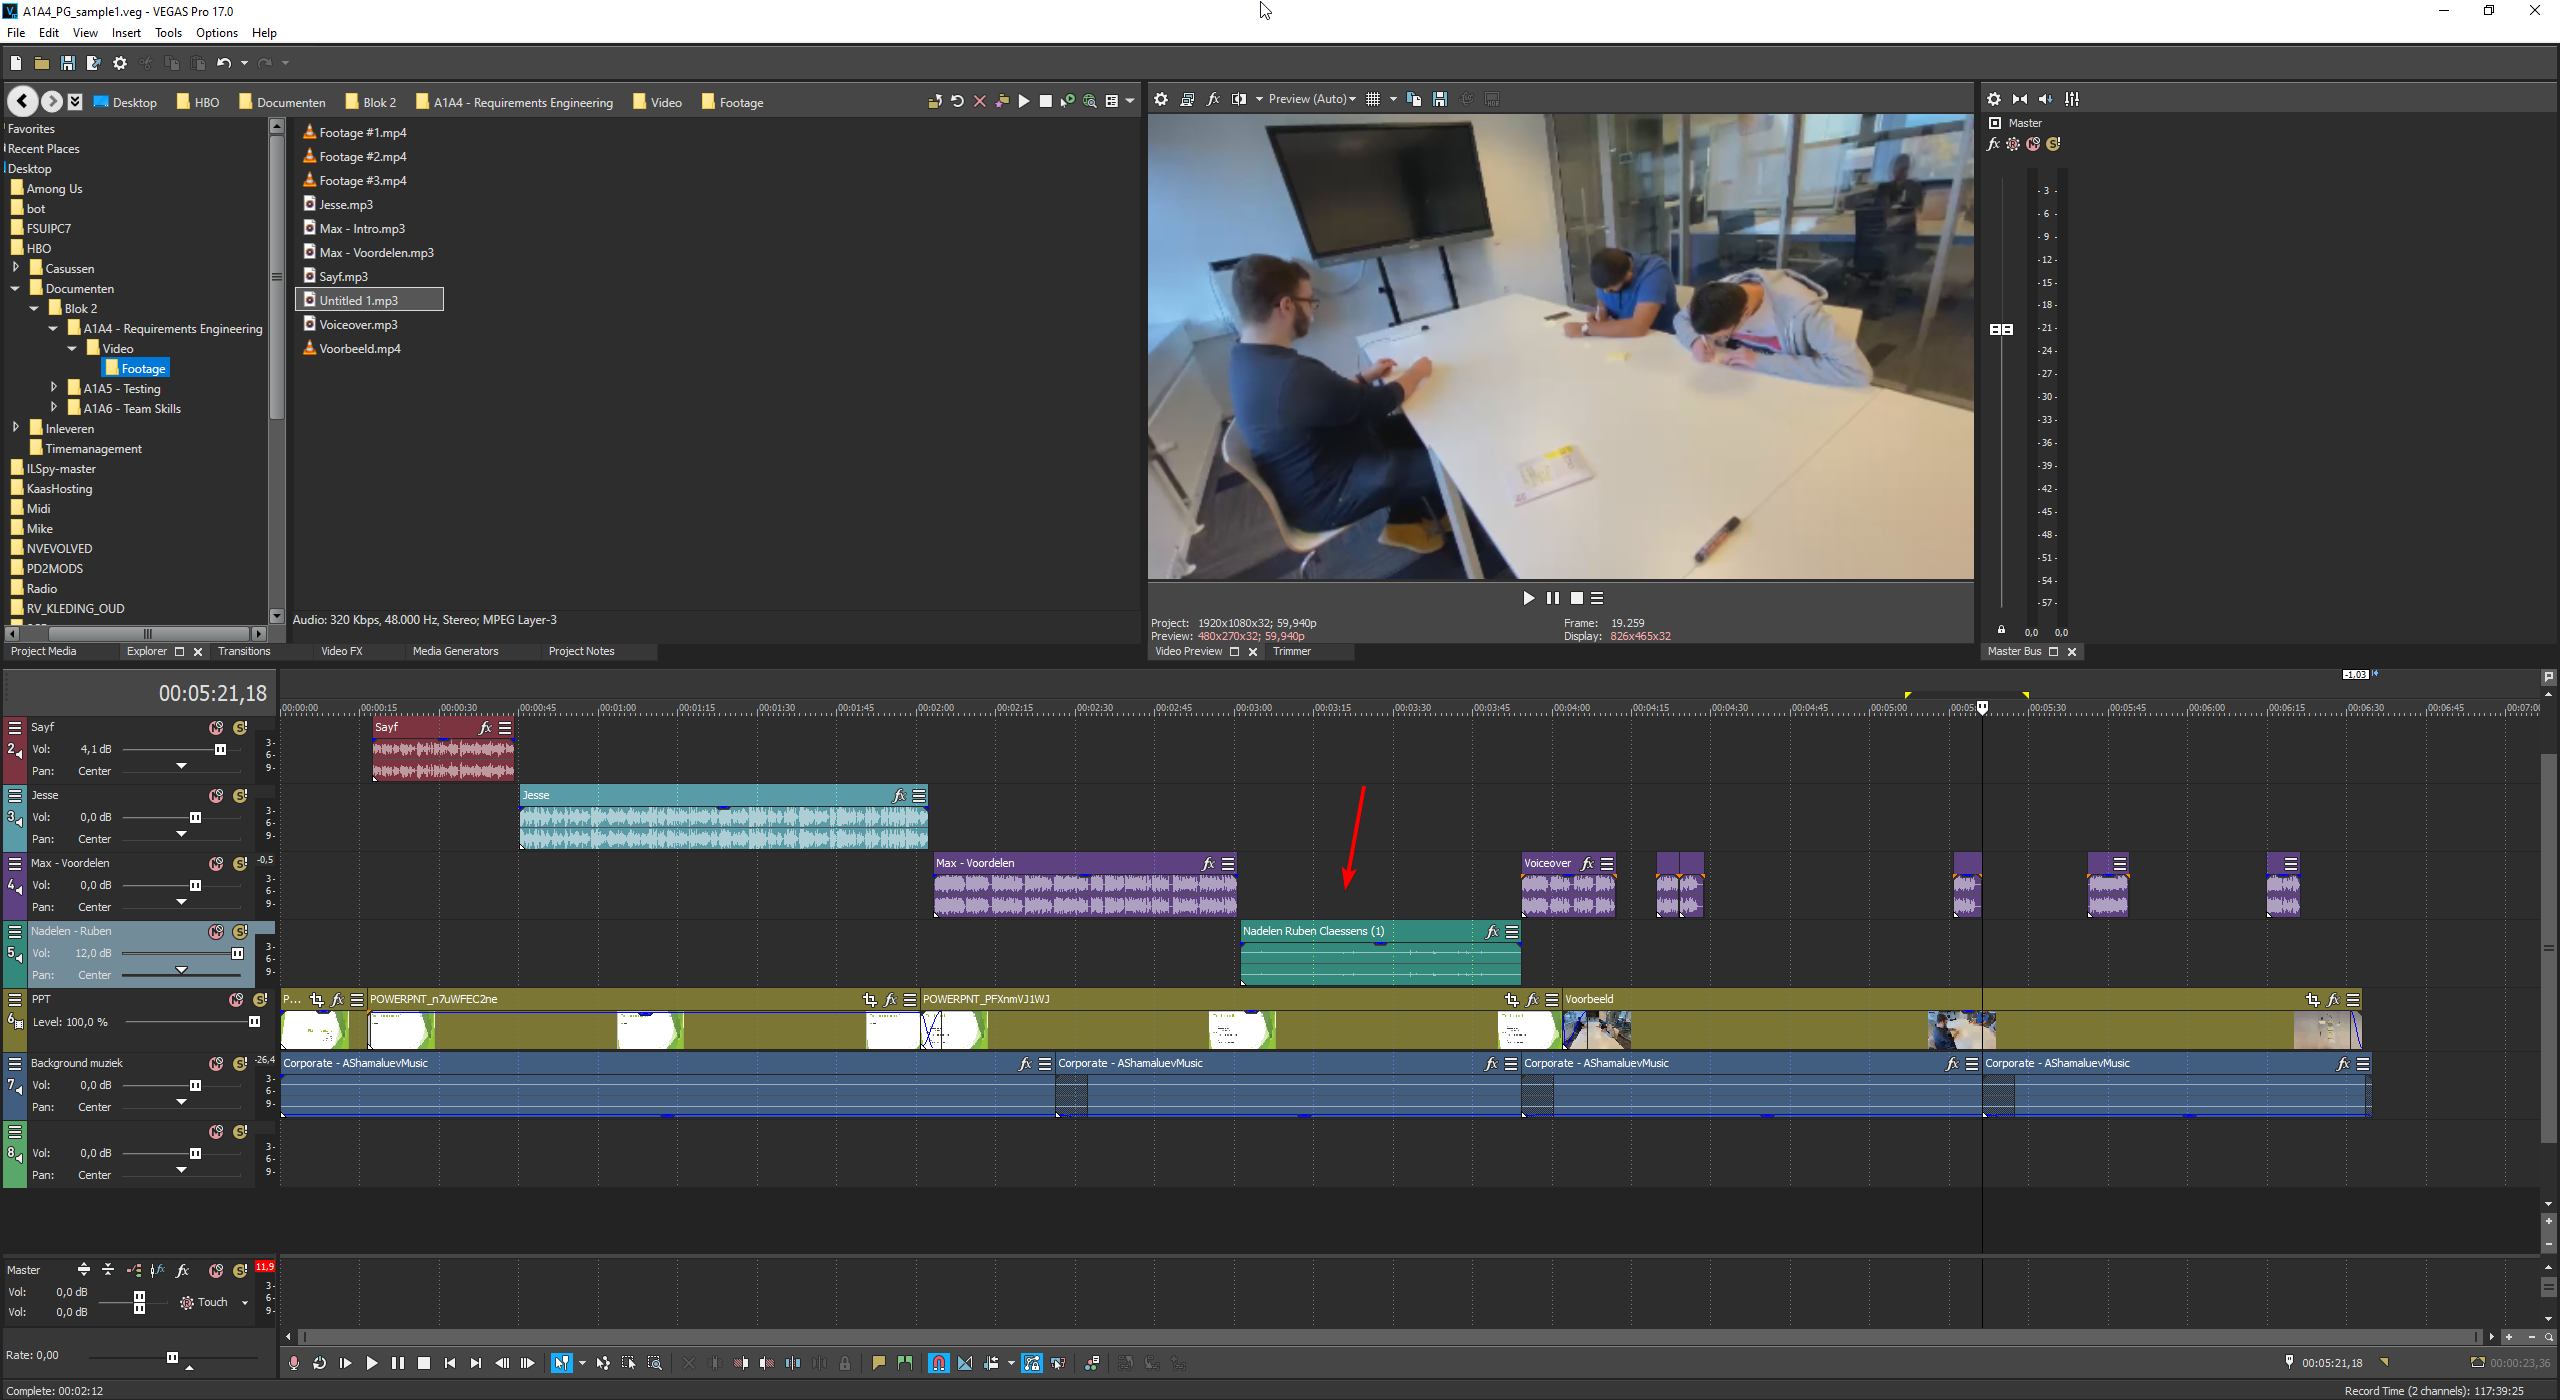2560x1400 pixels.
Task: Insert a region with the green flags icon
Action: pos(904,1363)
